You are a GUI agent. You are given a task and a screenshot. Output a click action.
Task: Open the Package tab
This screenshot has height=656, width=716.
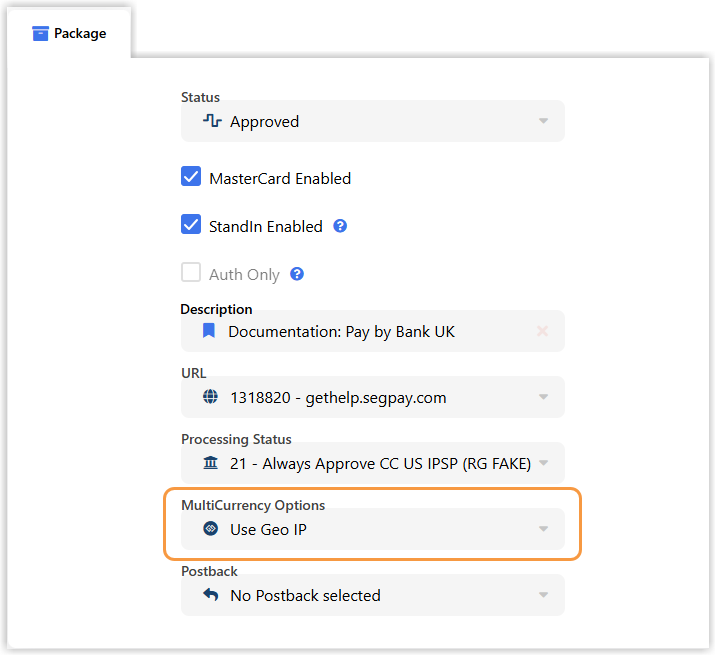[69, 33]
